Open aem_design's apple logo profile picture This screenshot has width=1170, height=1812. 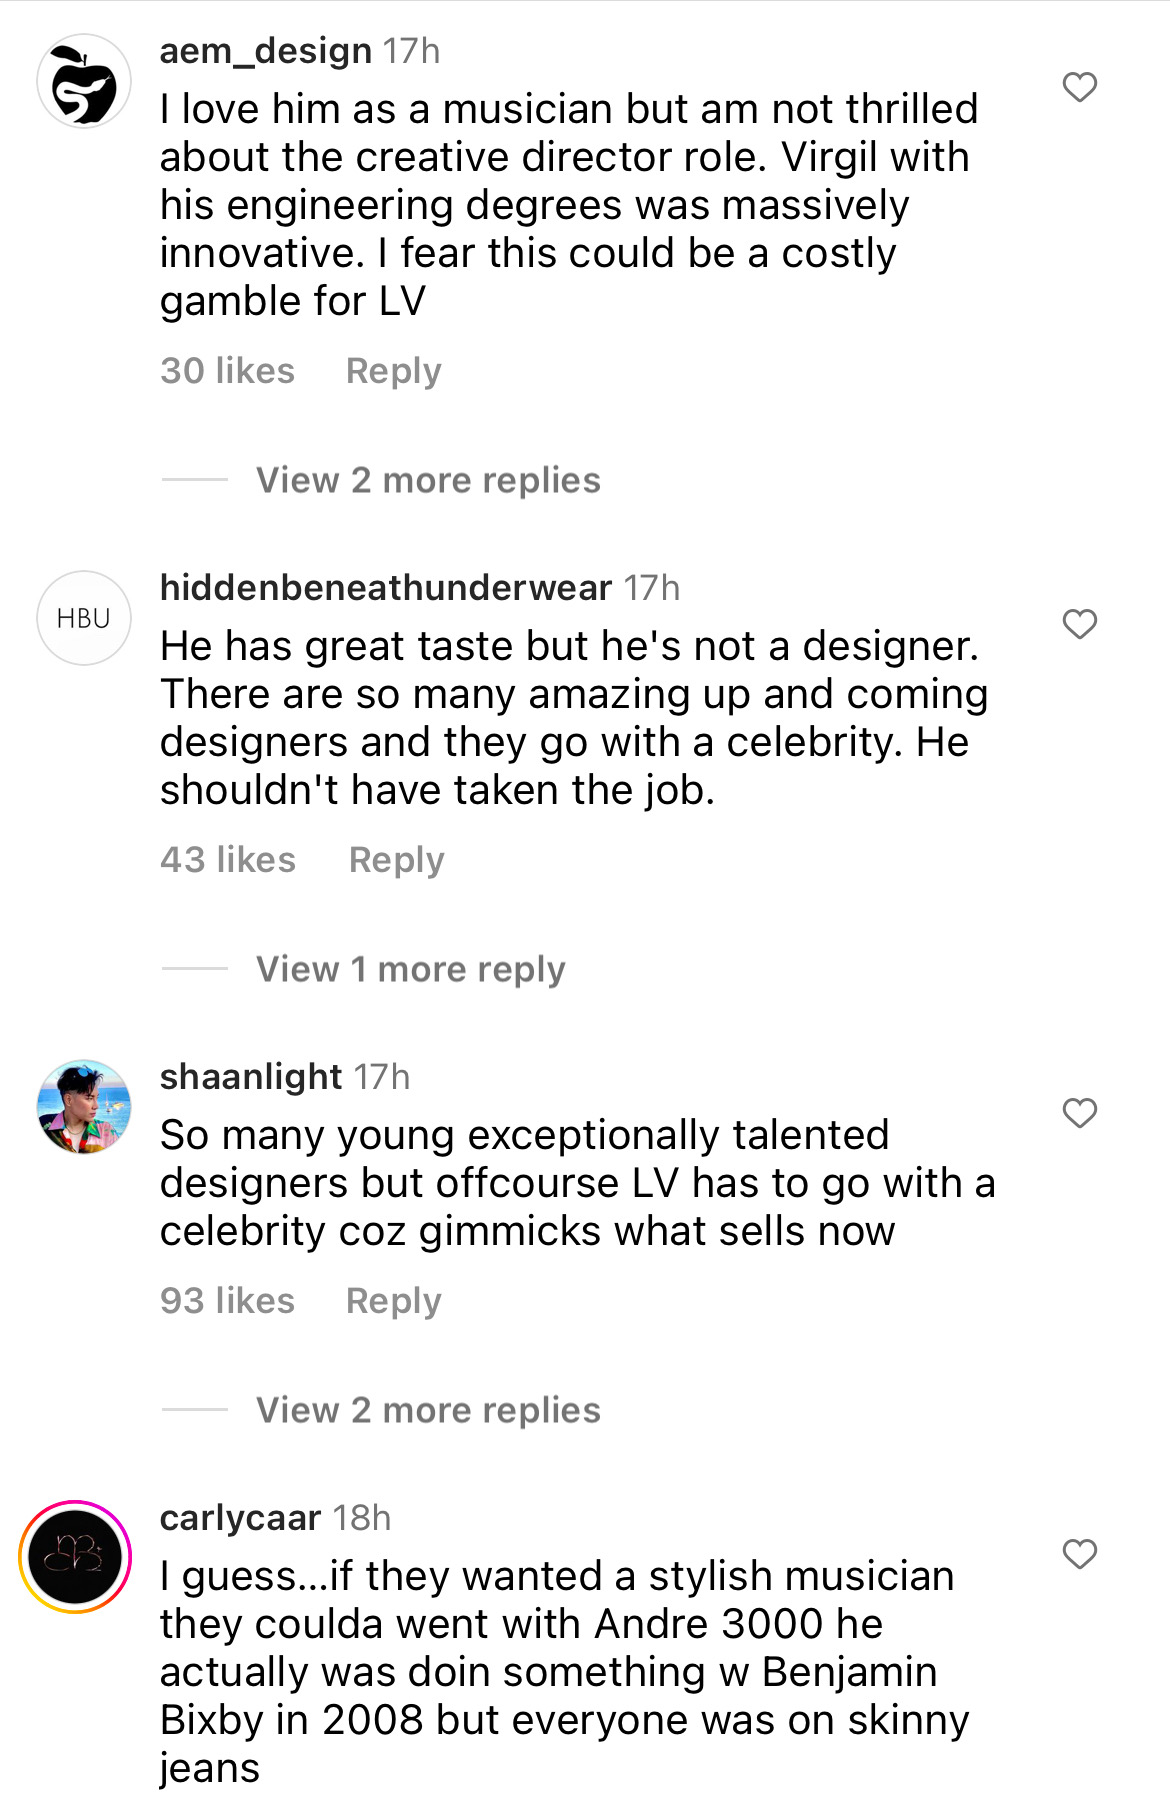click(84, 82)
